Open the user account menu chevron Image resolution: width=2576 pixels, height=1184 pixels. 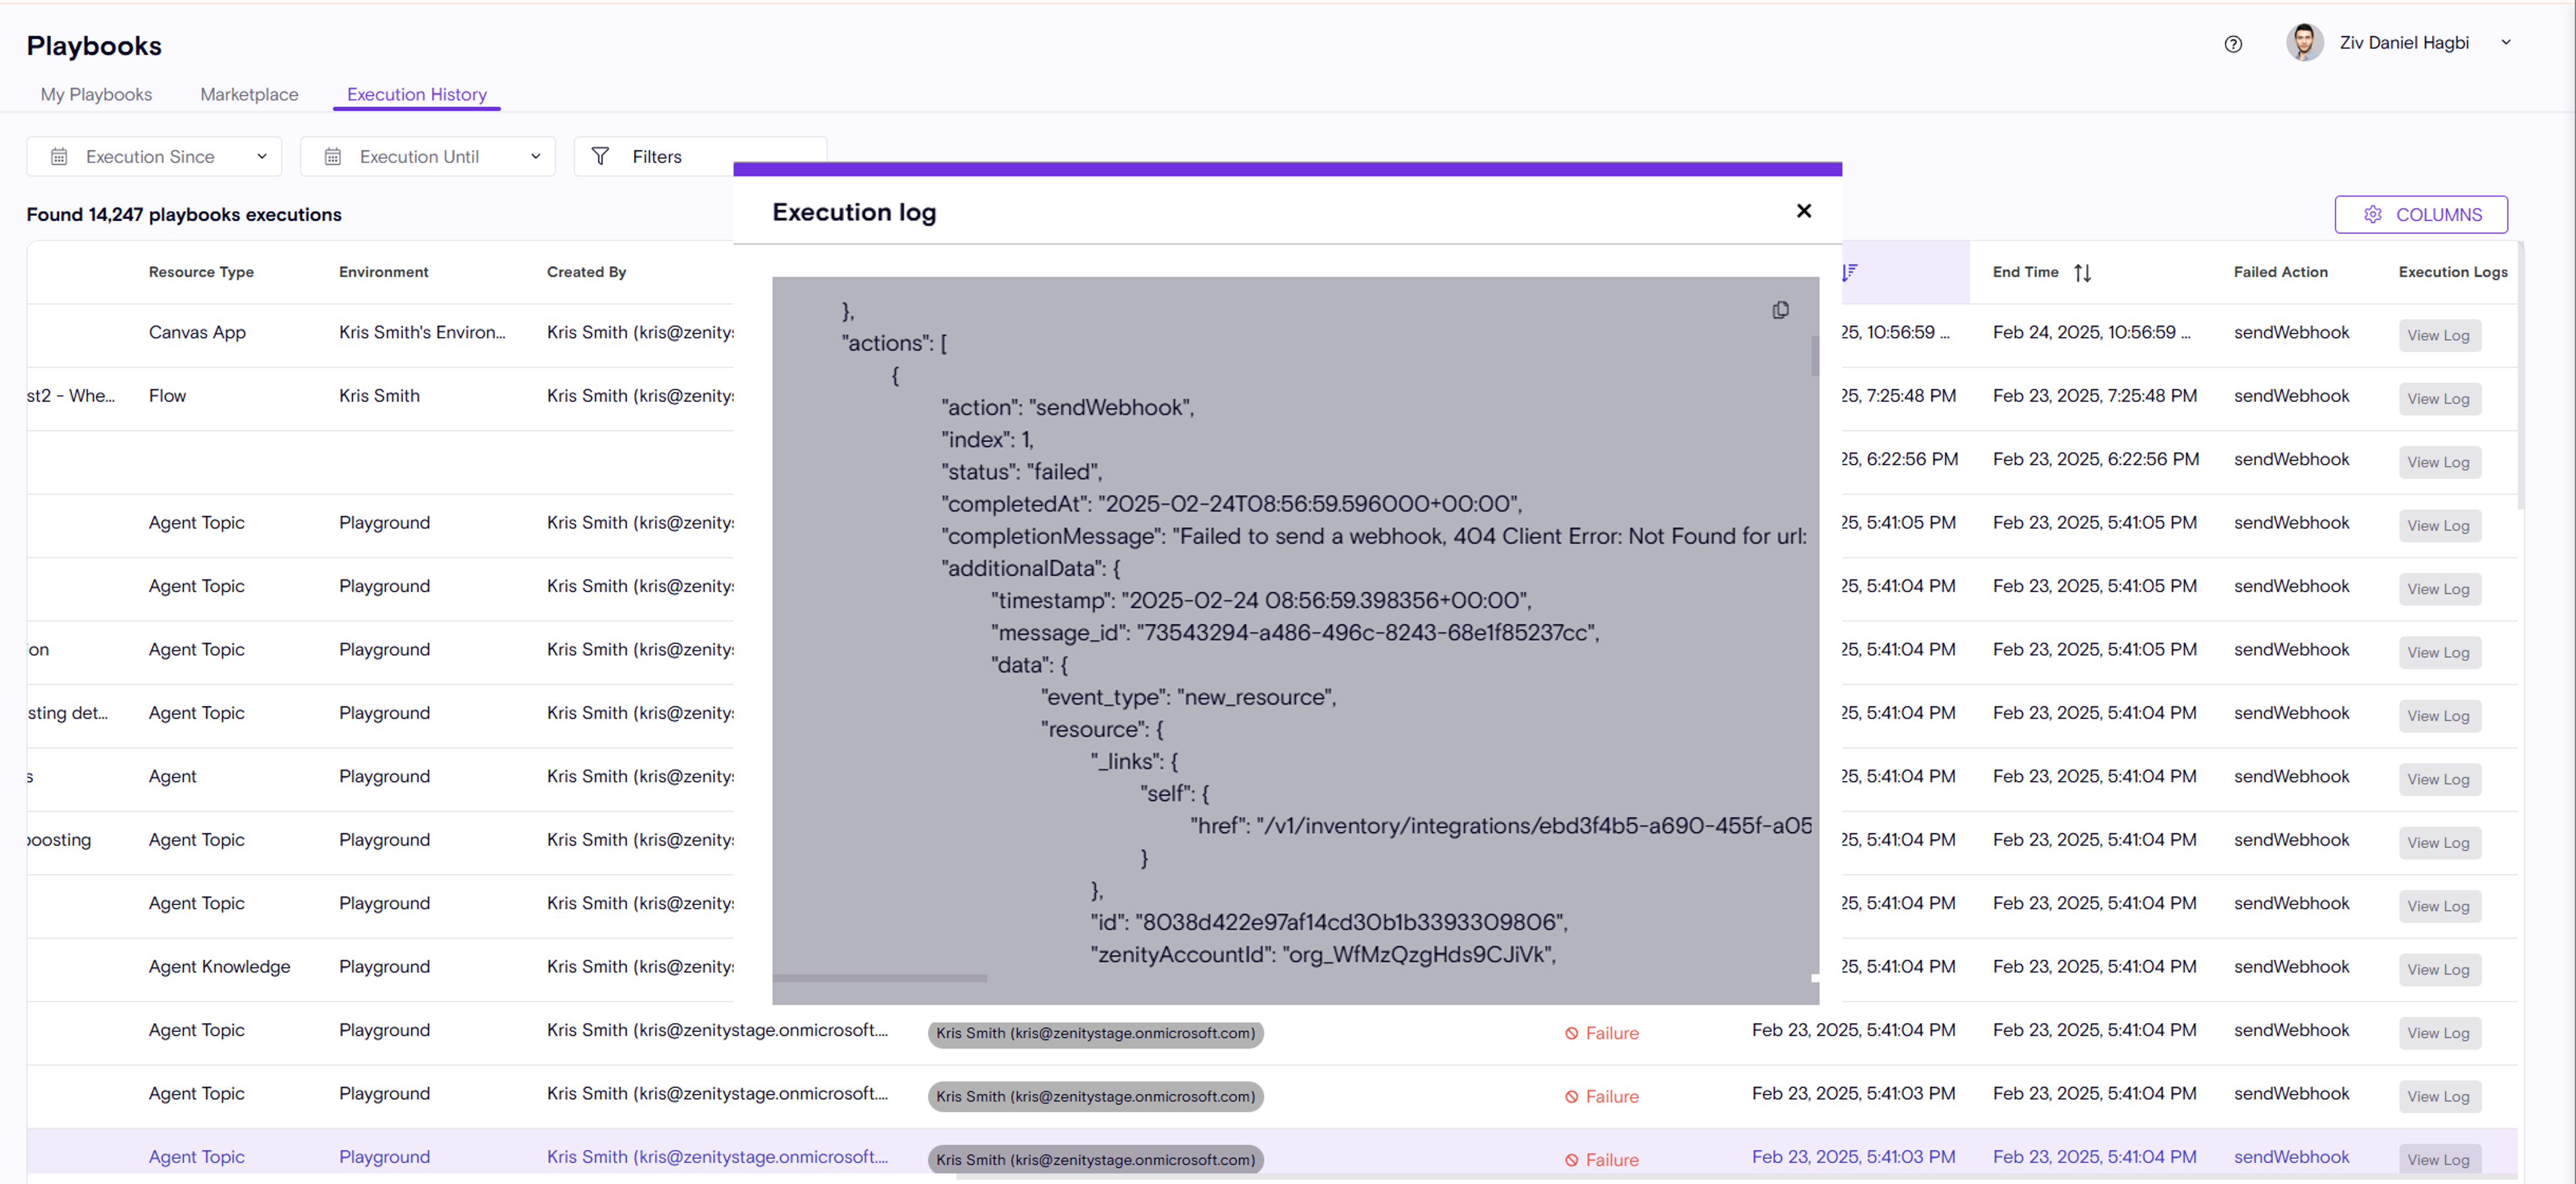pyautogui.click(x=2505, y=43)
